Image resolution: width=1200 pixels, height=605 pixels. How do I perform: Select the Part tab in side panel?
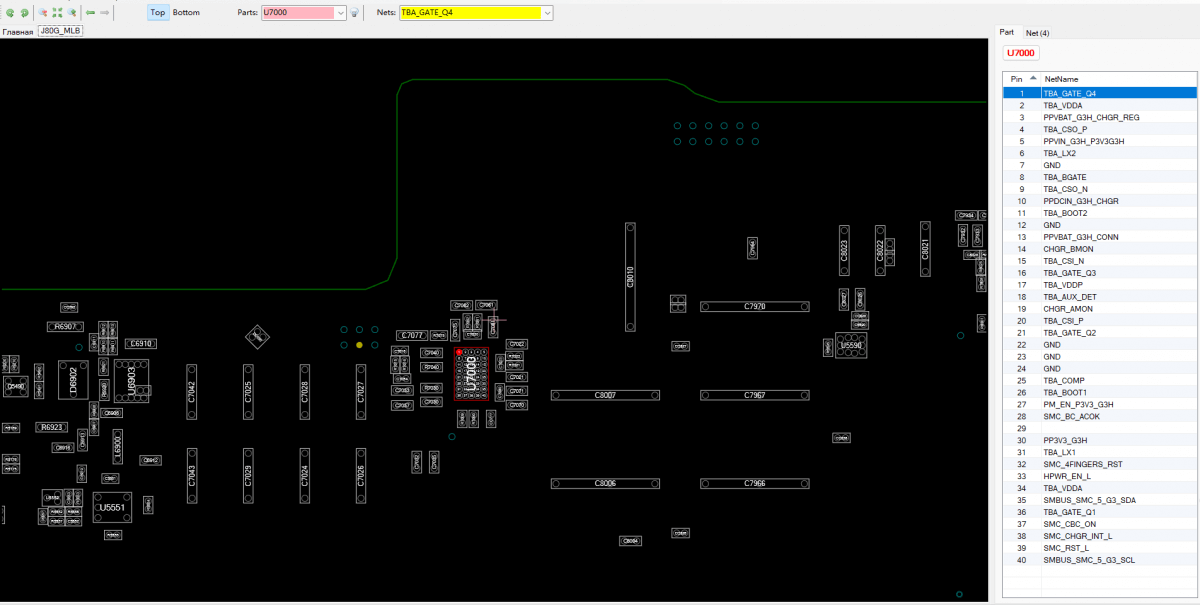[x=1008, y=32]
